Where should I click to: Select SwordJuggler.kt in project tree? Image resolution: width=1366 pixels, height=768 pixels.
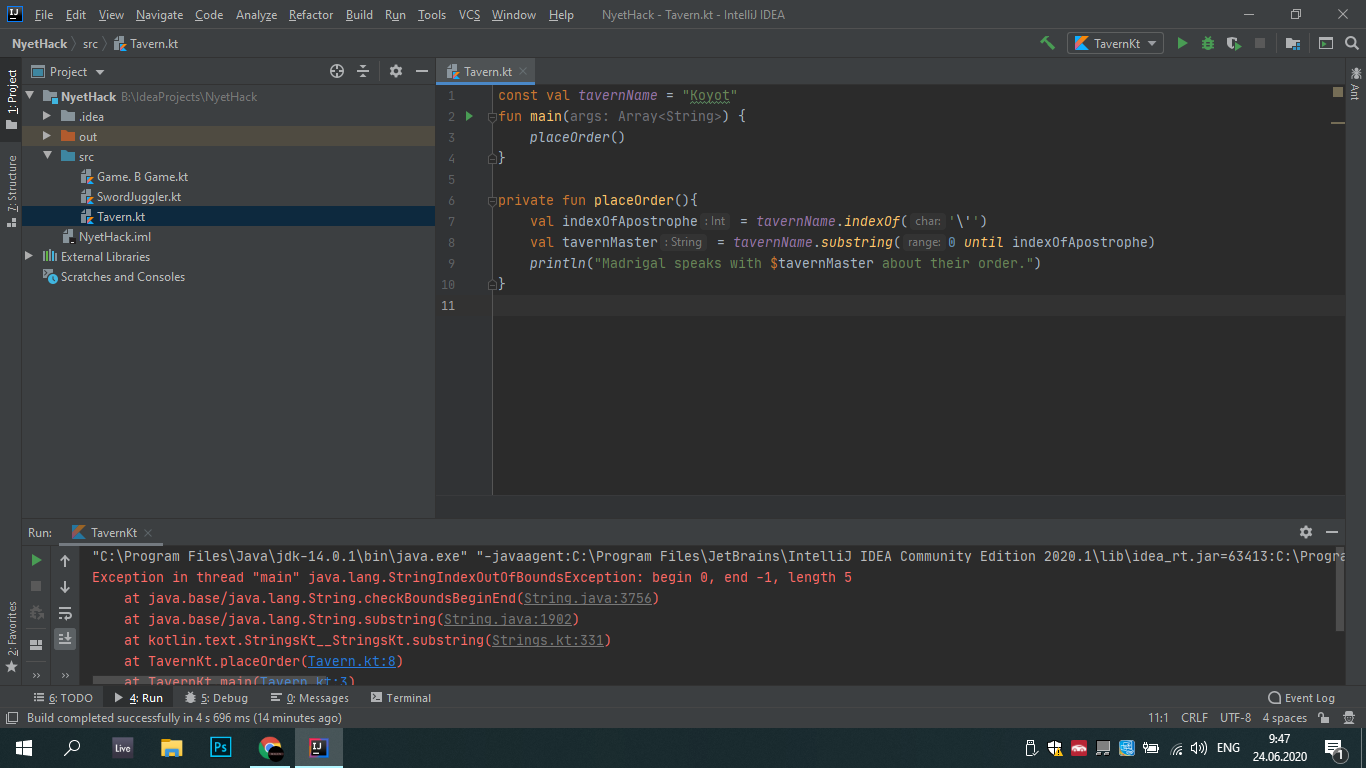138,197
